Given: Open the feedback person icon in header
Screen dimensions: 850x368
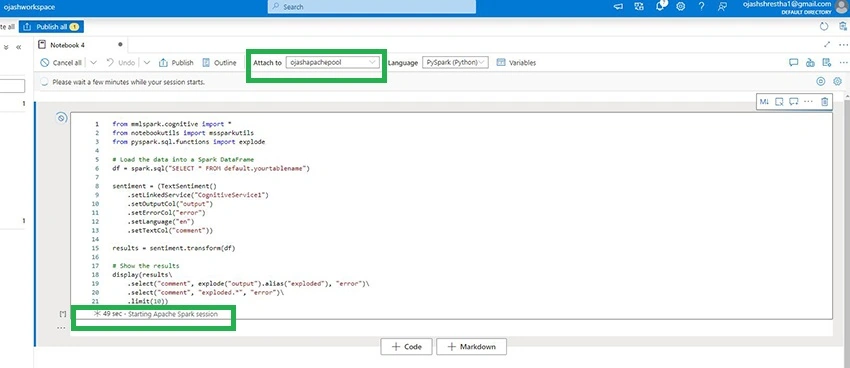Looking at the screenshot, I should 722,7.
